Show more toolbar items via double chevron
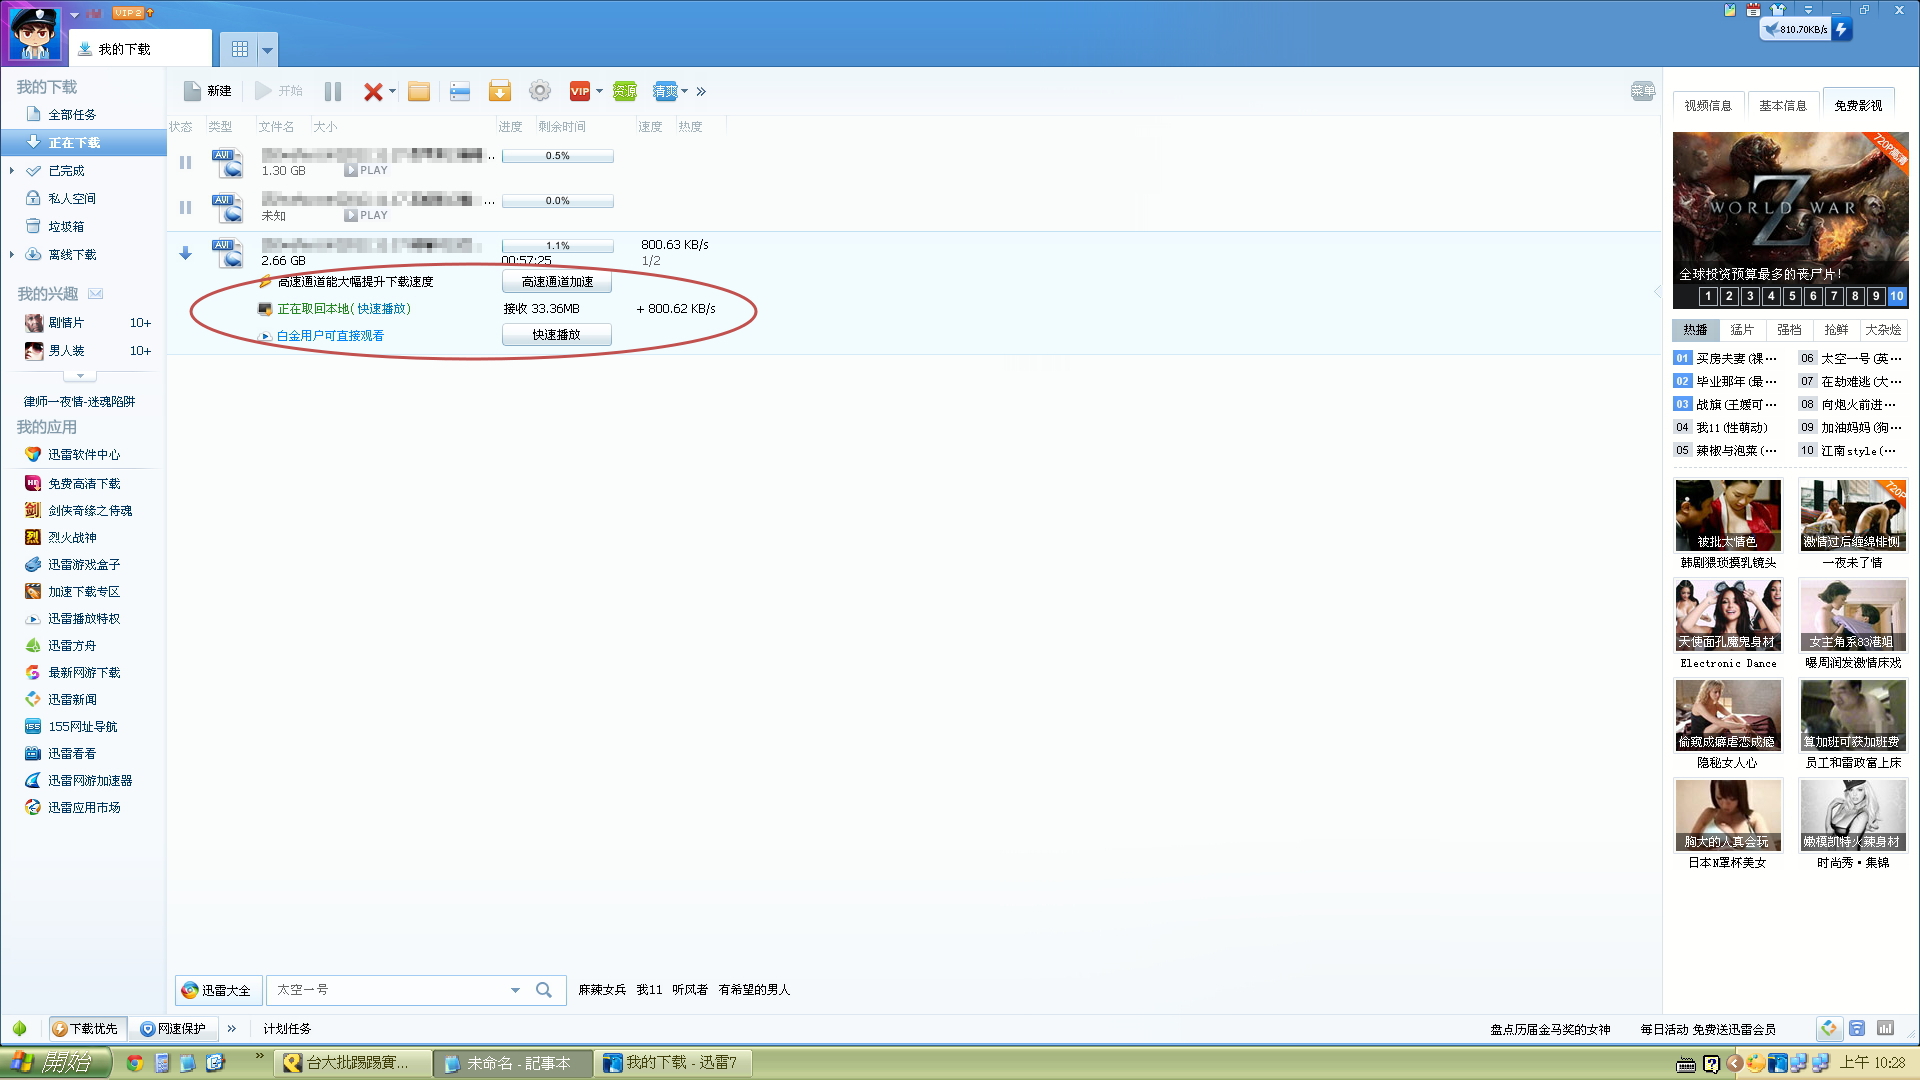 (701, 91)
